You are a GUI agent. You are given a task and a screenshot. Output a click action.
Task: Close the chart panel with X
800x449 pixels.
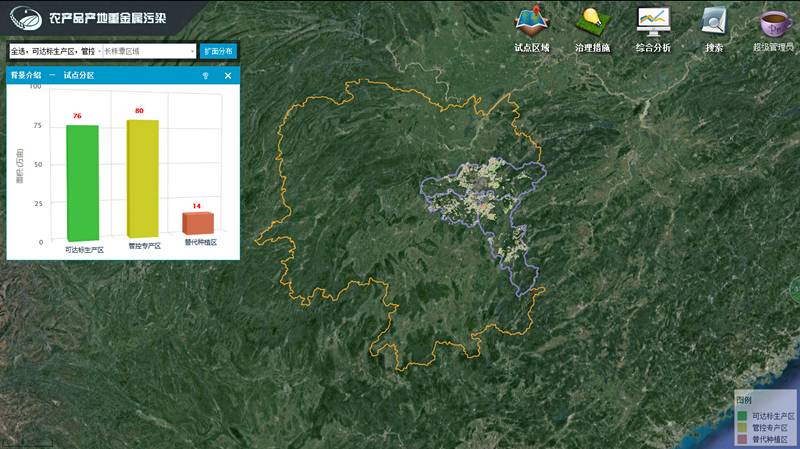[x=227, y=76]
